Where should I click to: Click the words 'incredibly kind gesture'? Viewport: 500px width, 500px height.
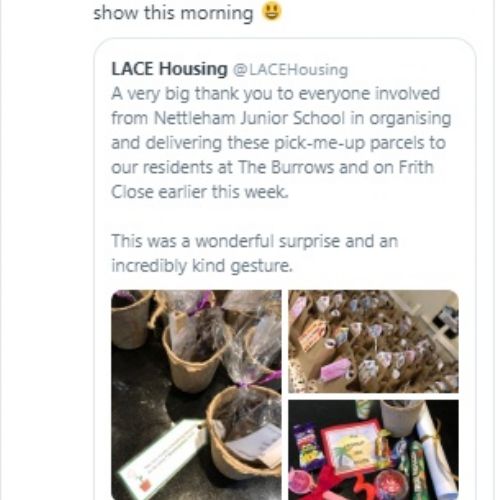coord(202,266)
